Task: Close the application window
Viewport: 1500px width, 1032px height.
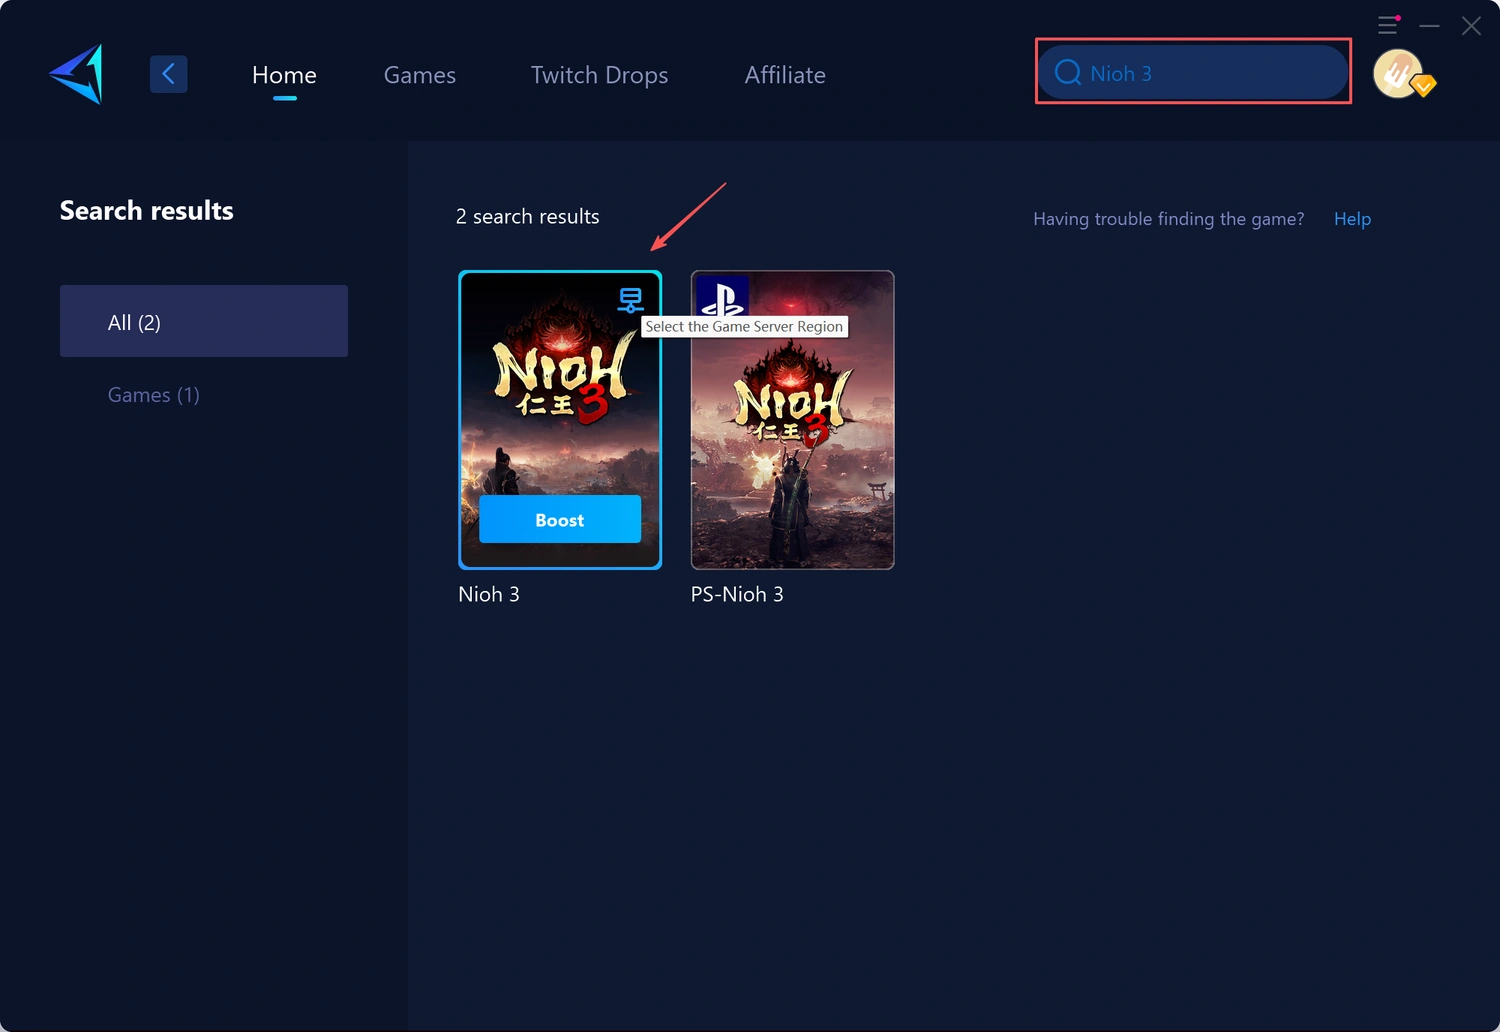Action: click(x=1471, y=26)
